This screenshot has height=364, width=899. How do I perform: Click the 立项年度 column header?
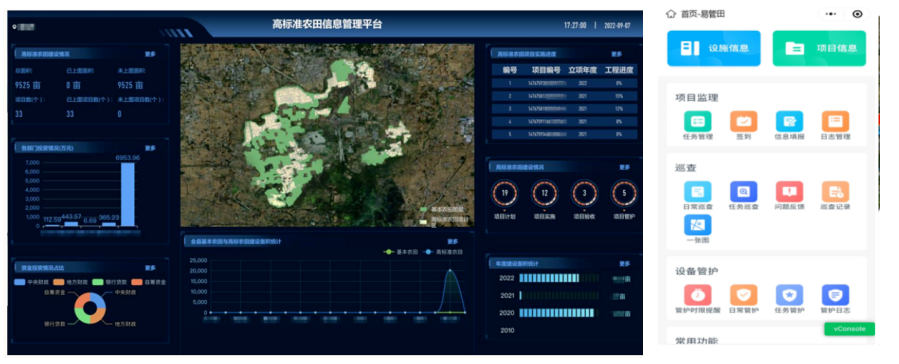[583, 70]
